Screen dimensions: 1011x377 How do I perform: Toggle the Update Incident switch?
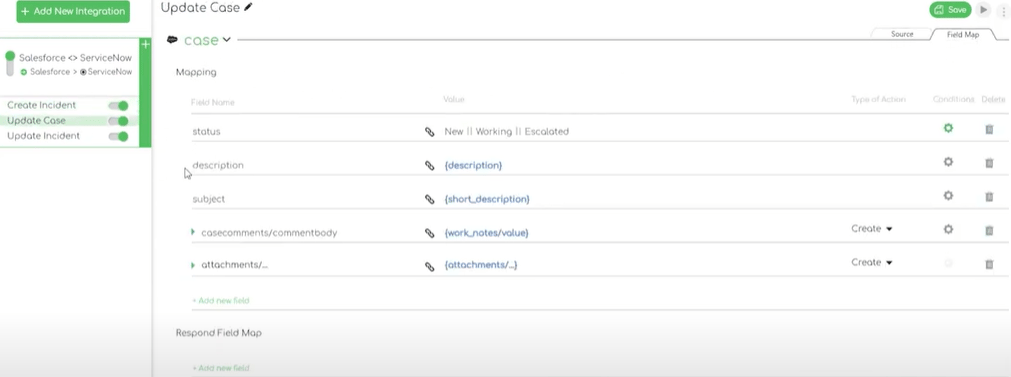point(119,137)
